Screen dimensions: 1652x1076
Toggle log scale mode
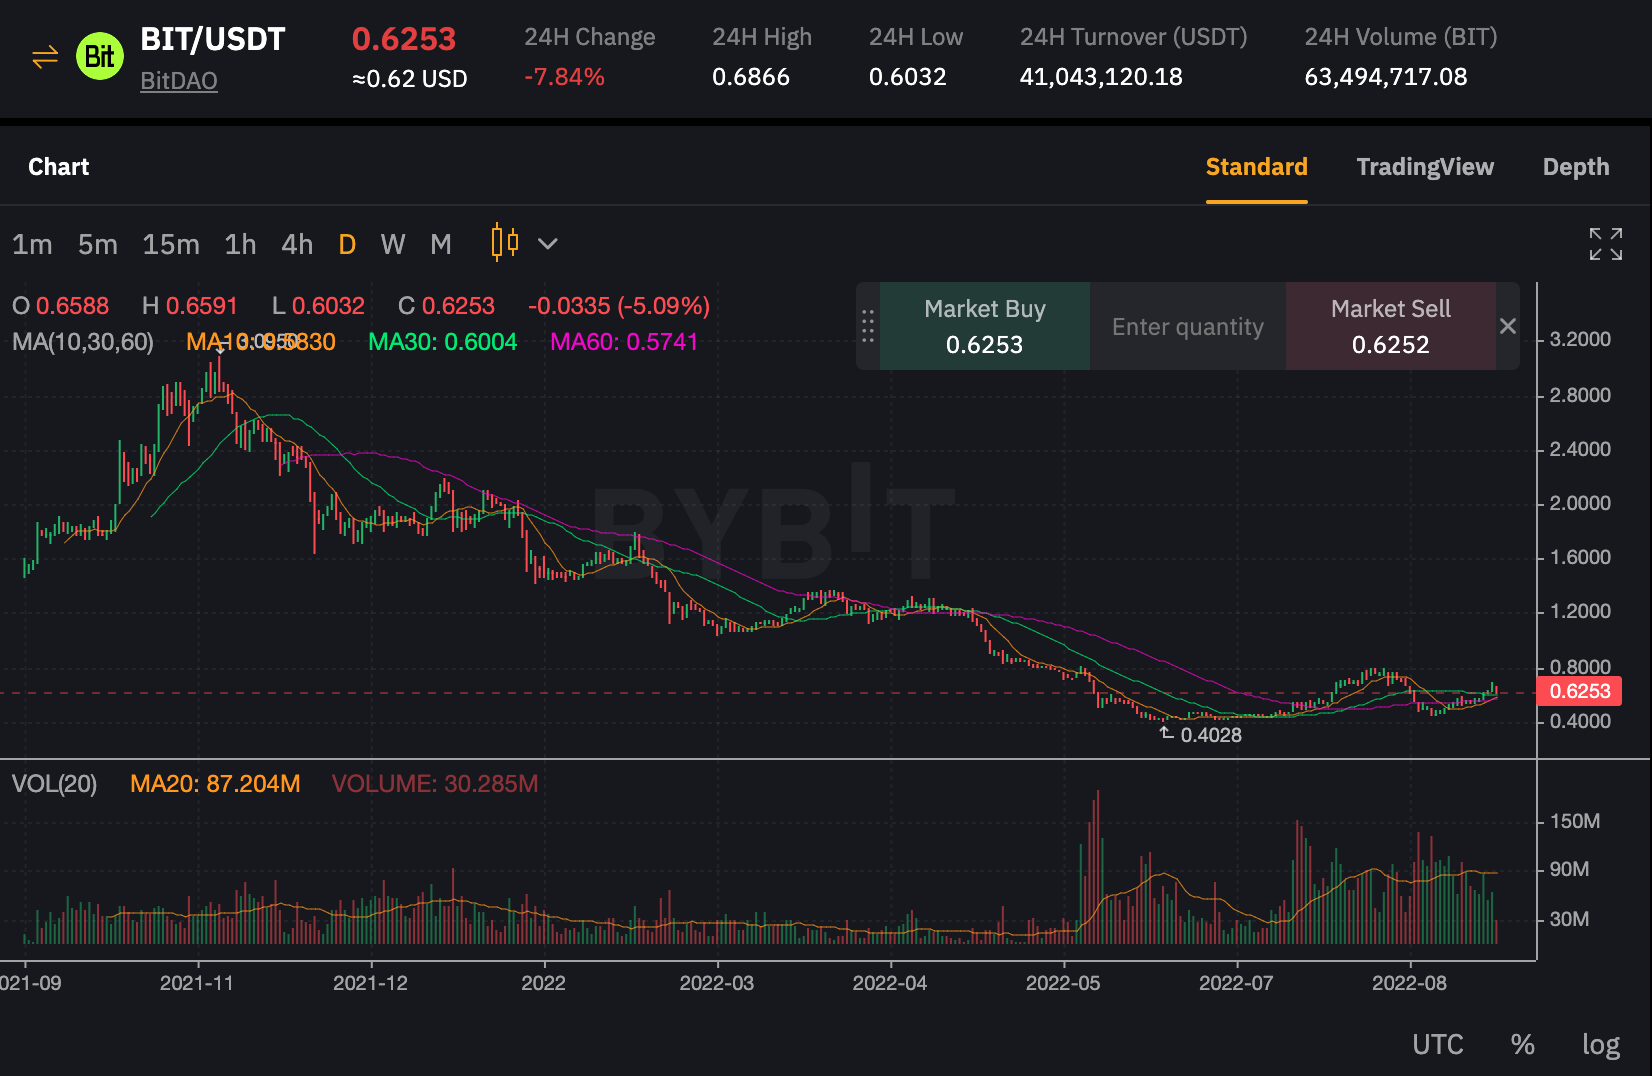click(1601, 1045)
